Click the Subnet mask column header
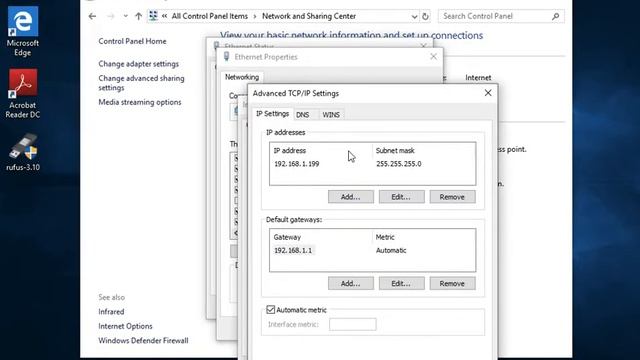 click(x=395, y=151)
